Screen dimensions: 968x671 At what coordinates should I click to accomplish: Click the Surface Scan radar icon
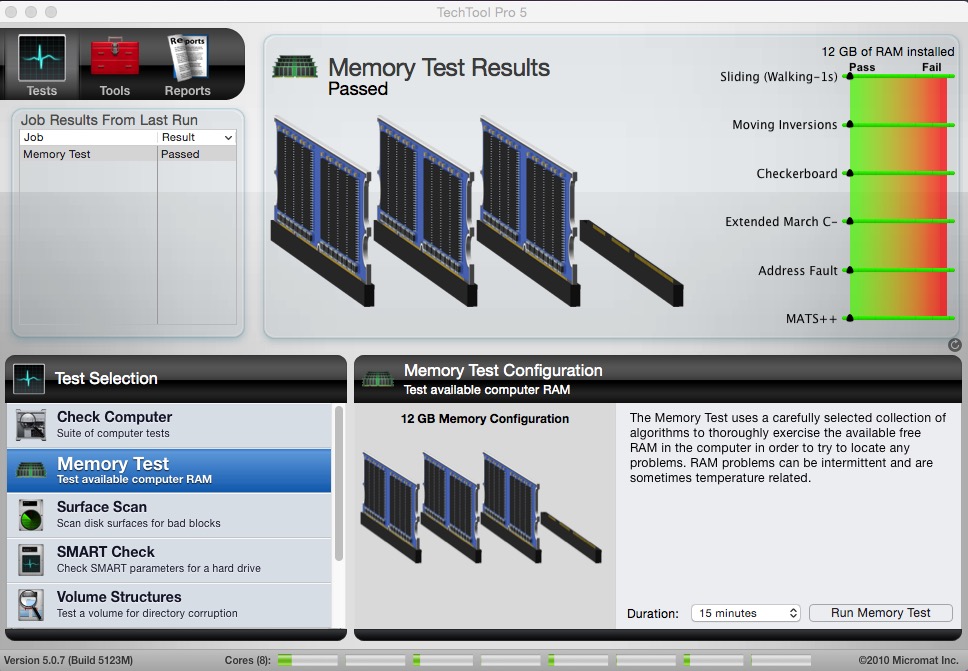pyautogui.click(x=31, y=515)
